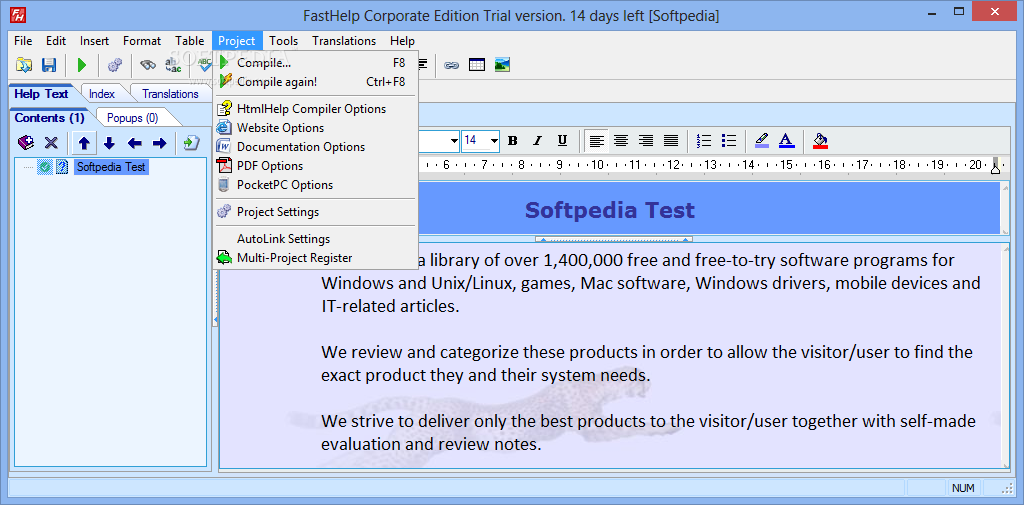Image resolution: width=1024 pixels, height=505 pixels.
Task: Click the font color A button
Action: (x=786, y=140)
